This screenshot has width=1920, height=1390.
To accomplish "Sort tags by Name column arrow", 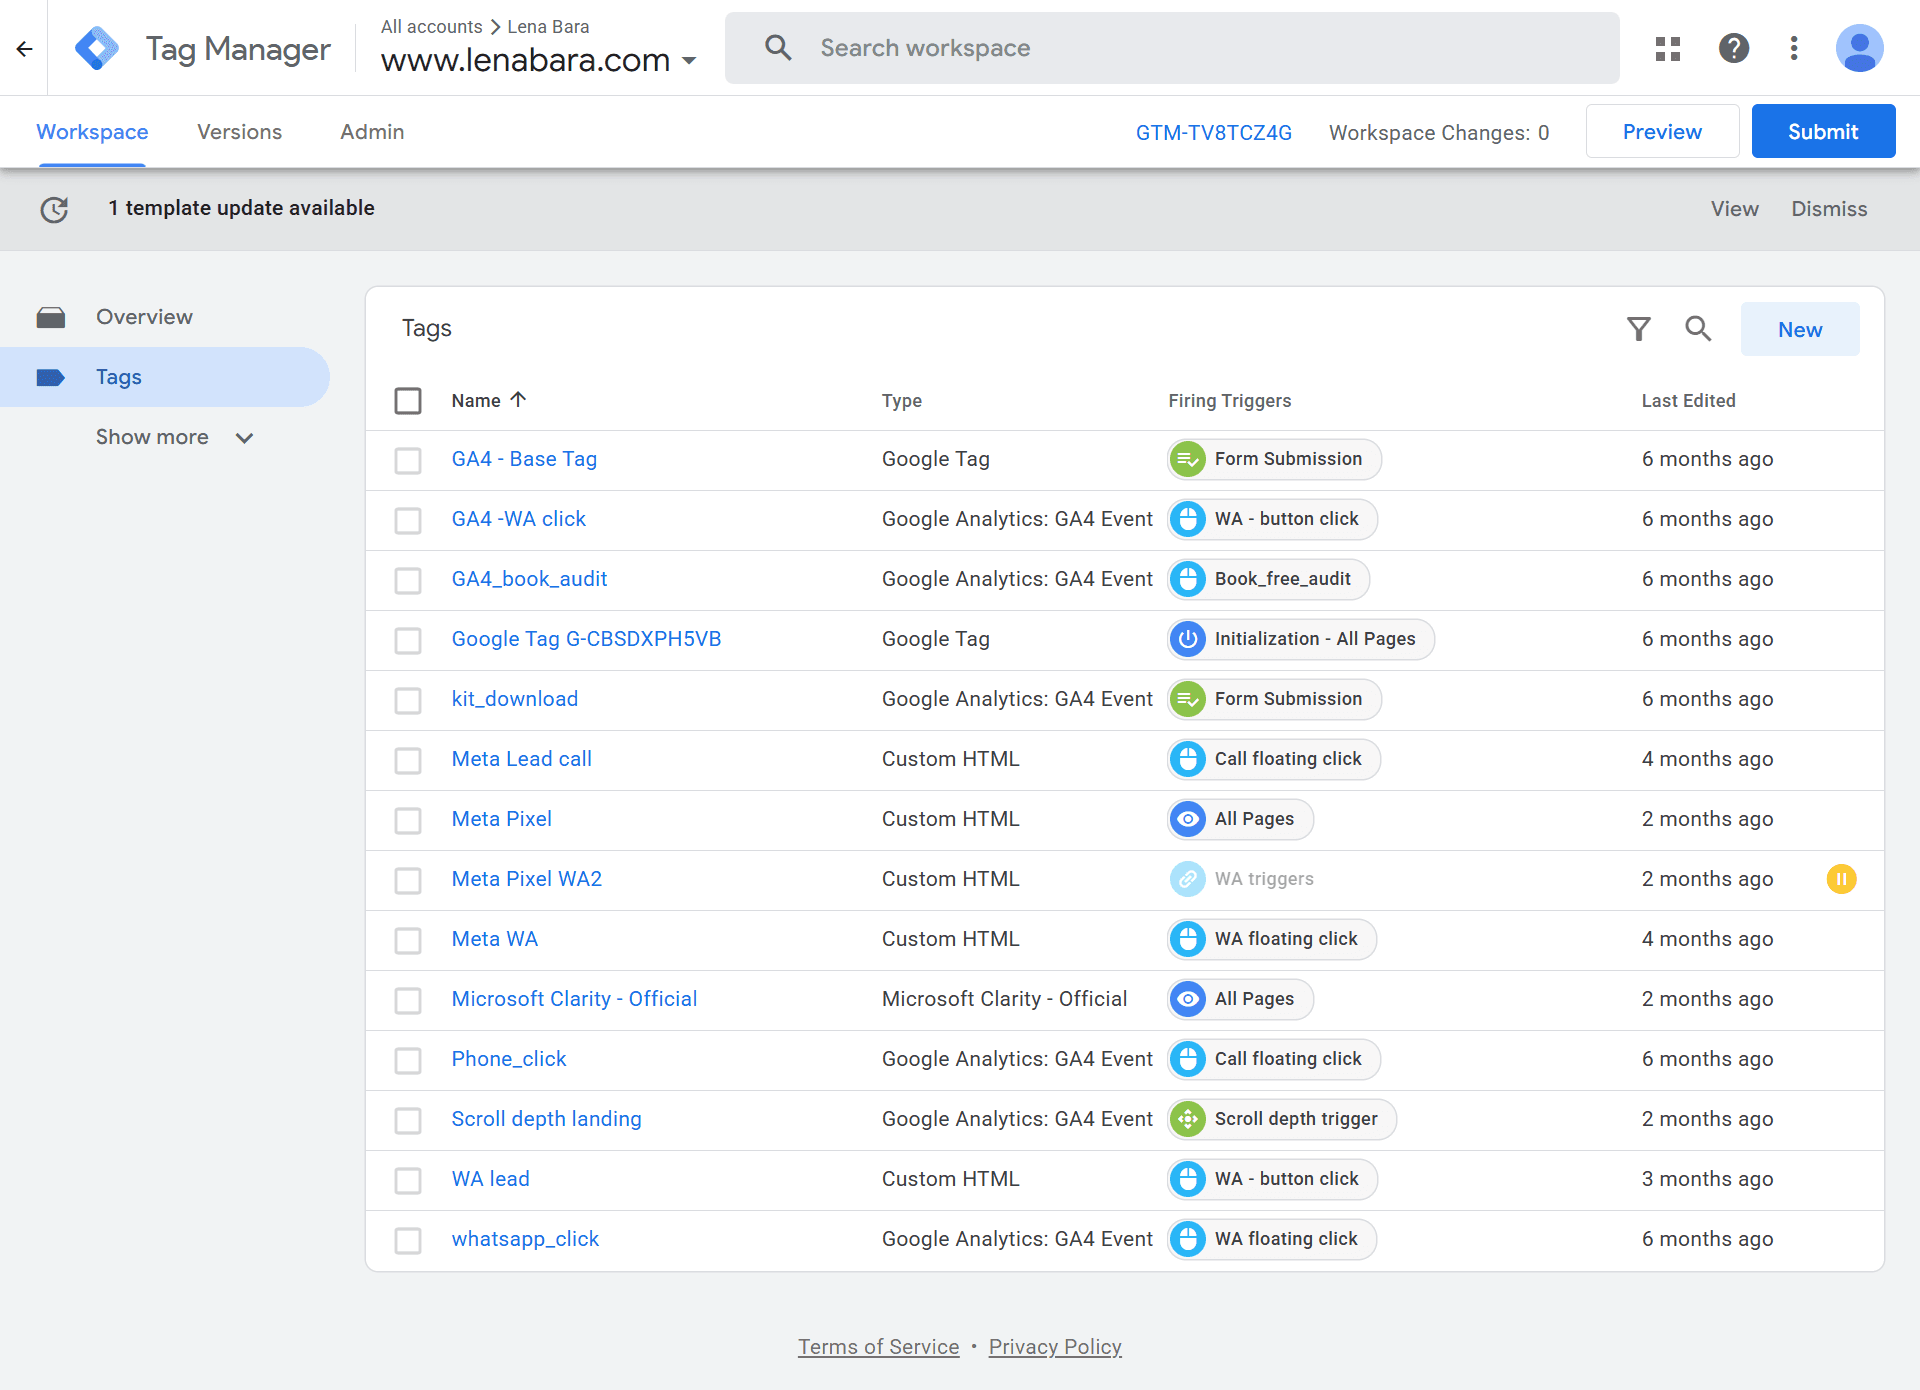I will coord(518,399).
